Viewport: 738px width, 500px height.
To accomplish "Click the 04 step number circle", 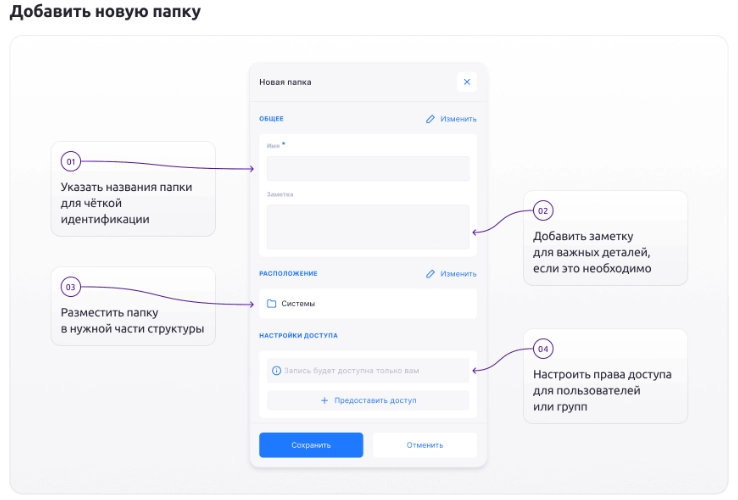I will (x=543, y=349).
